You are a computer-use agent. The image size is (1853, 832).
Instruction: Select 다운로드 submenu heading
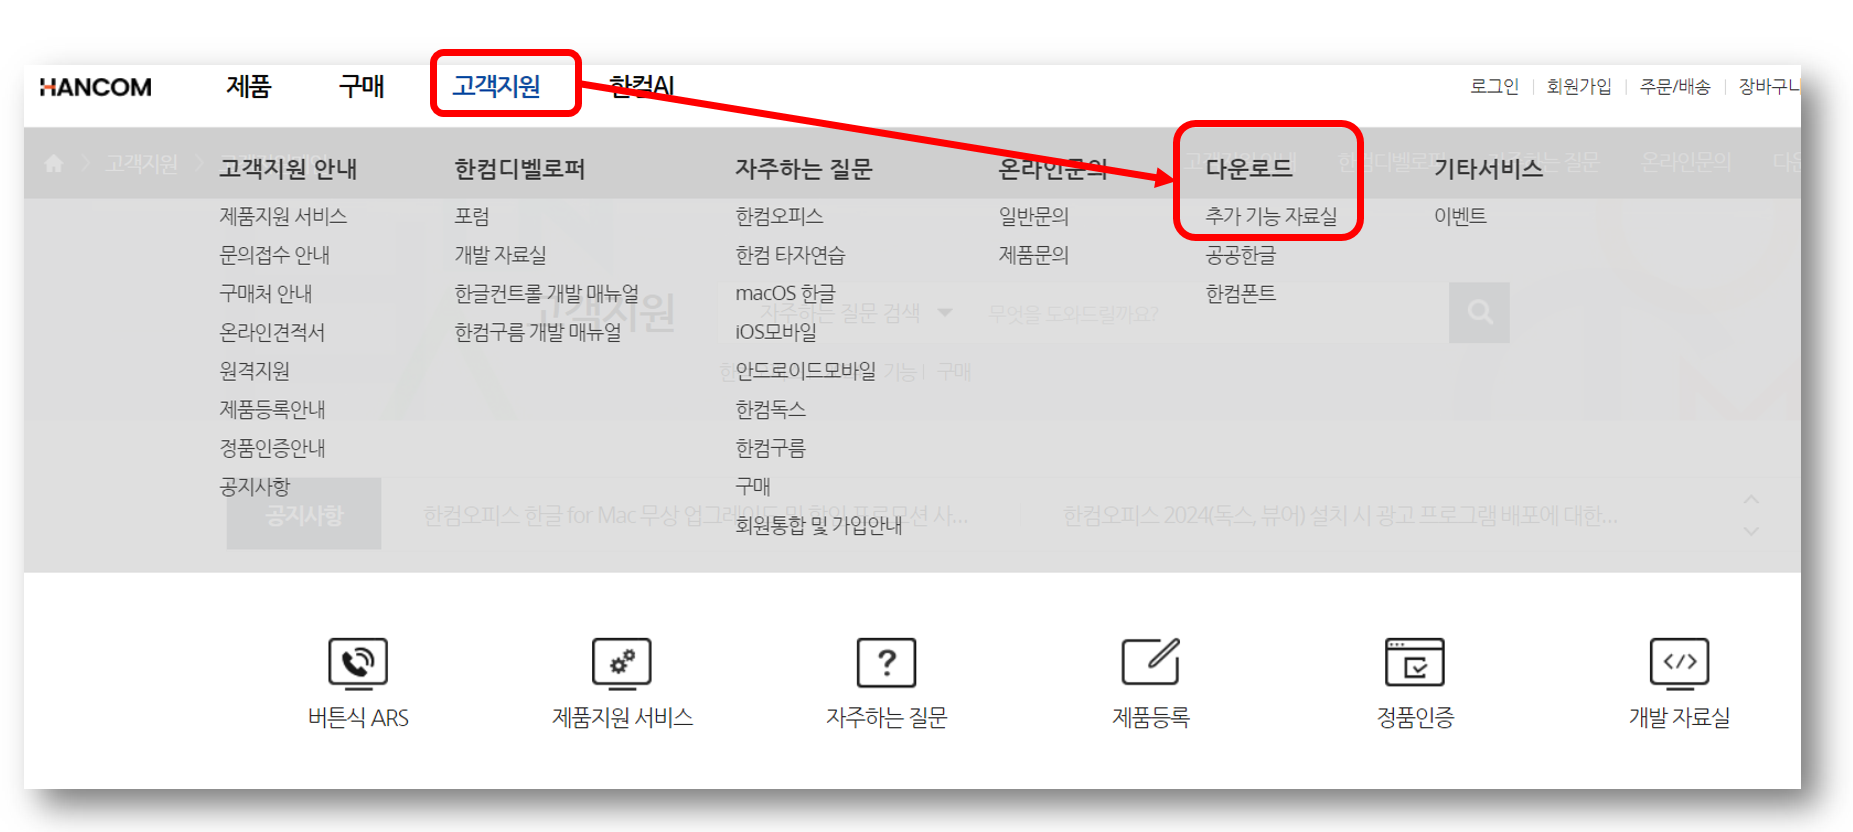[1249, 169]
